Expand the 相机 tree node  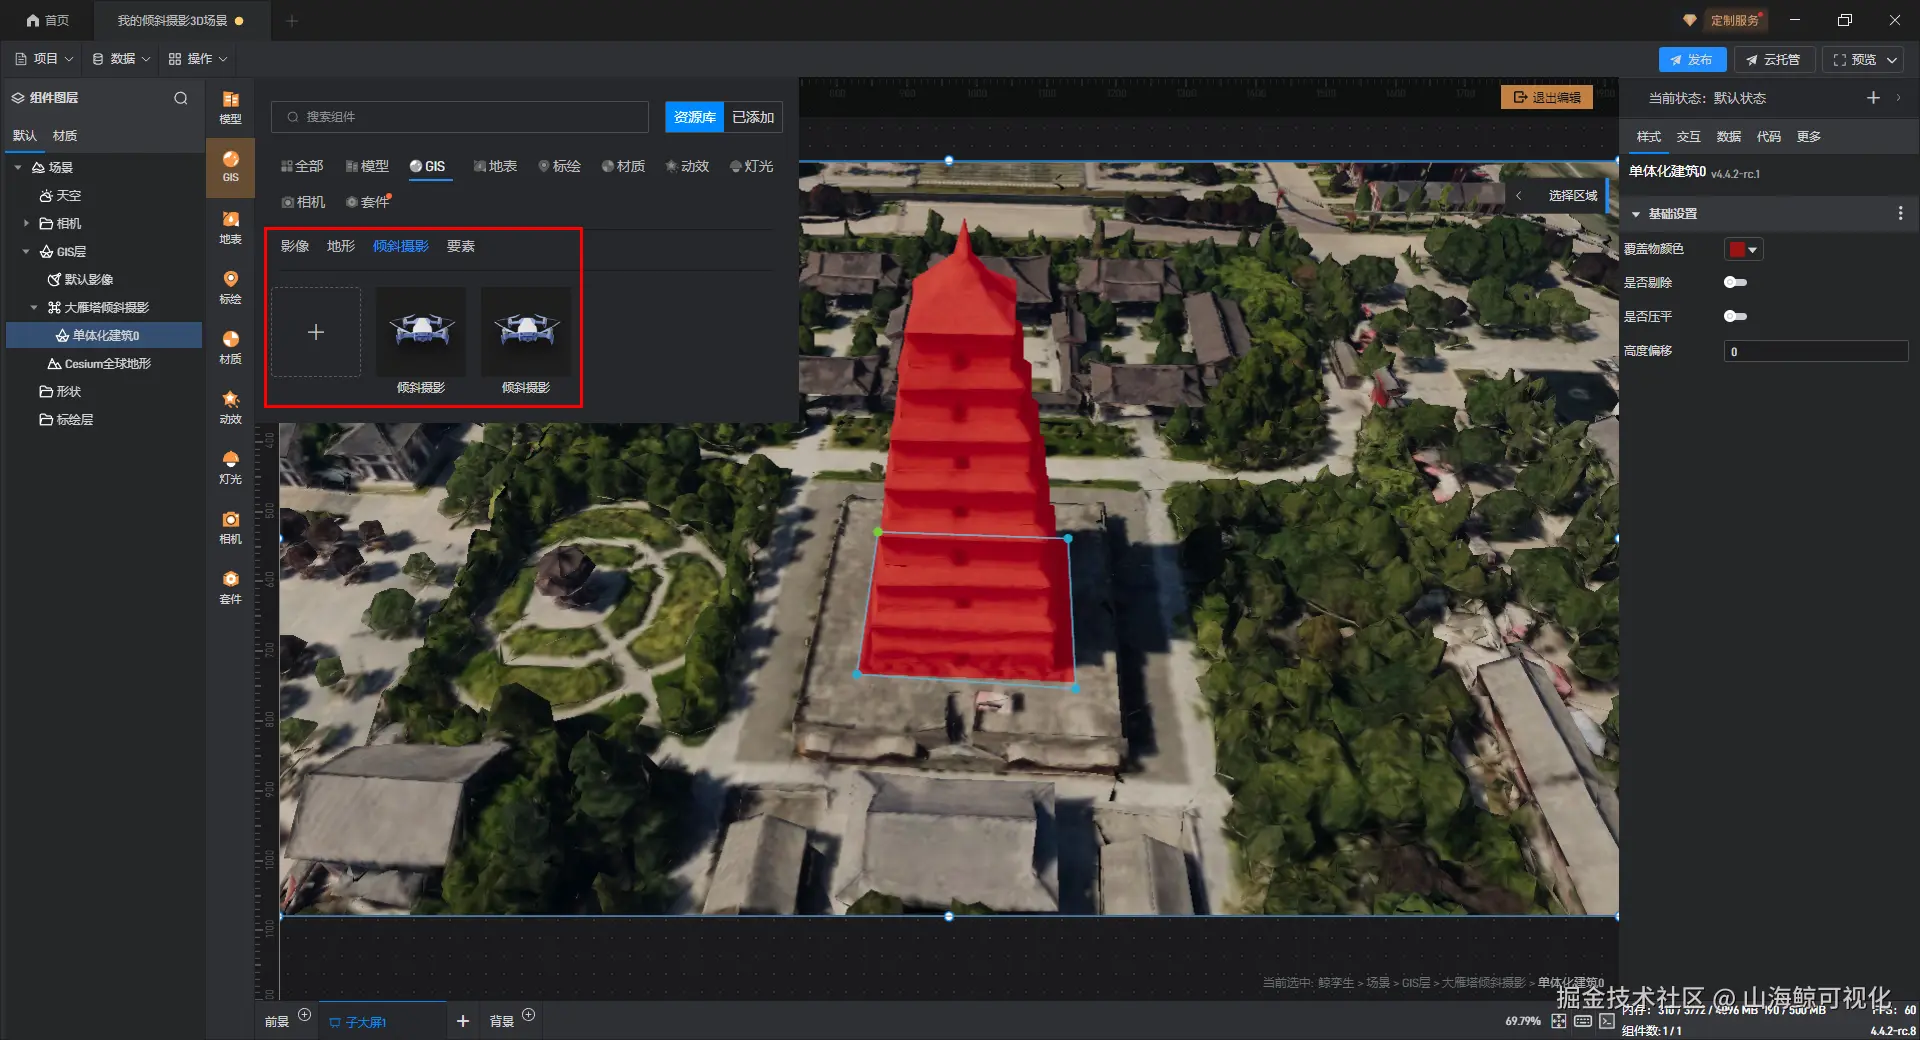point(26,223)
